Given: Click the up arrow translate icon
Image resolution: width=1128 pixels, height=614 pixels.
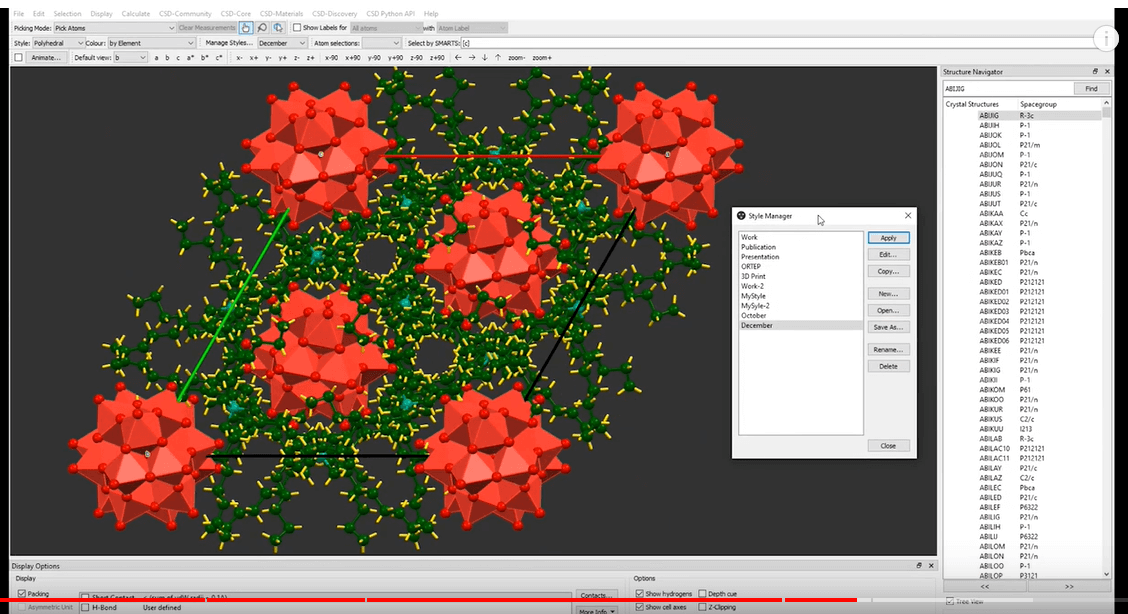Looking at the screenshot, I should pyautogui.click(x=497, y=58).
